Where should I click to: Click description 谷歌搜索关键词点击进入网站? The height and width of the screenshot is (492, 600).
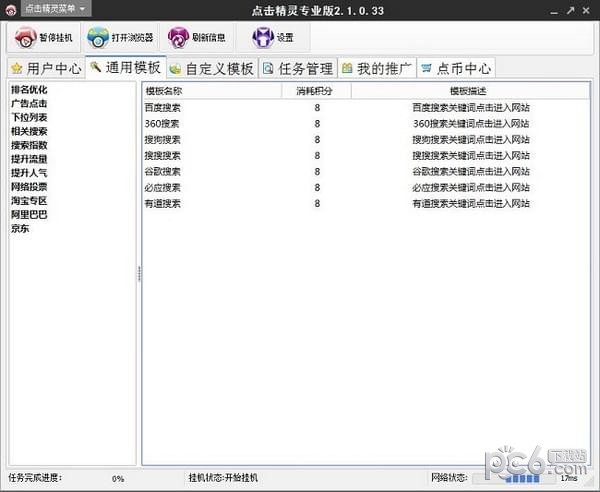(x=471, y=171)
